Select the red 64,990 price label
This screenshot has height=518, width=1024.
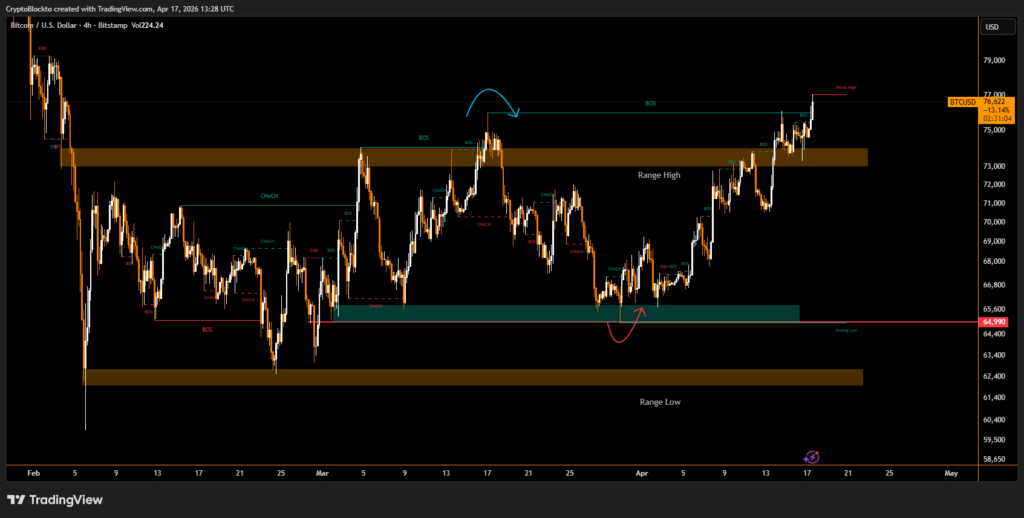(x=994, y=322)
